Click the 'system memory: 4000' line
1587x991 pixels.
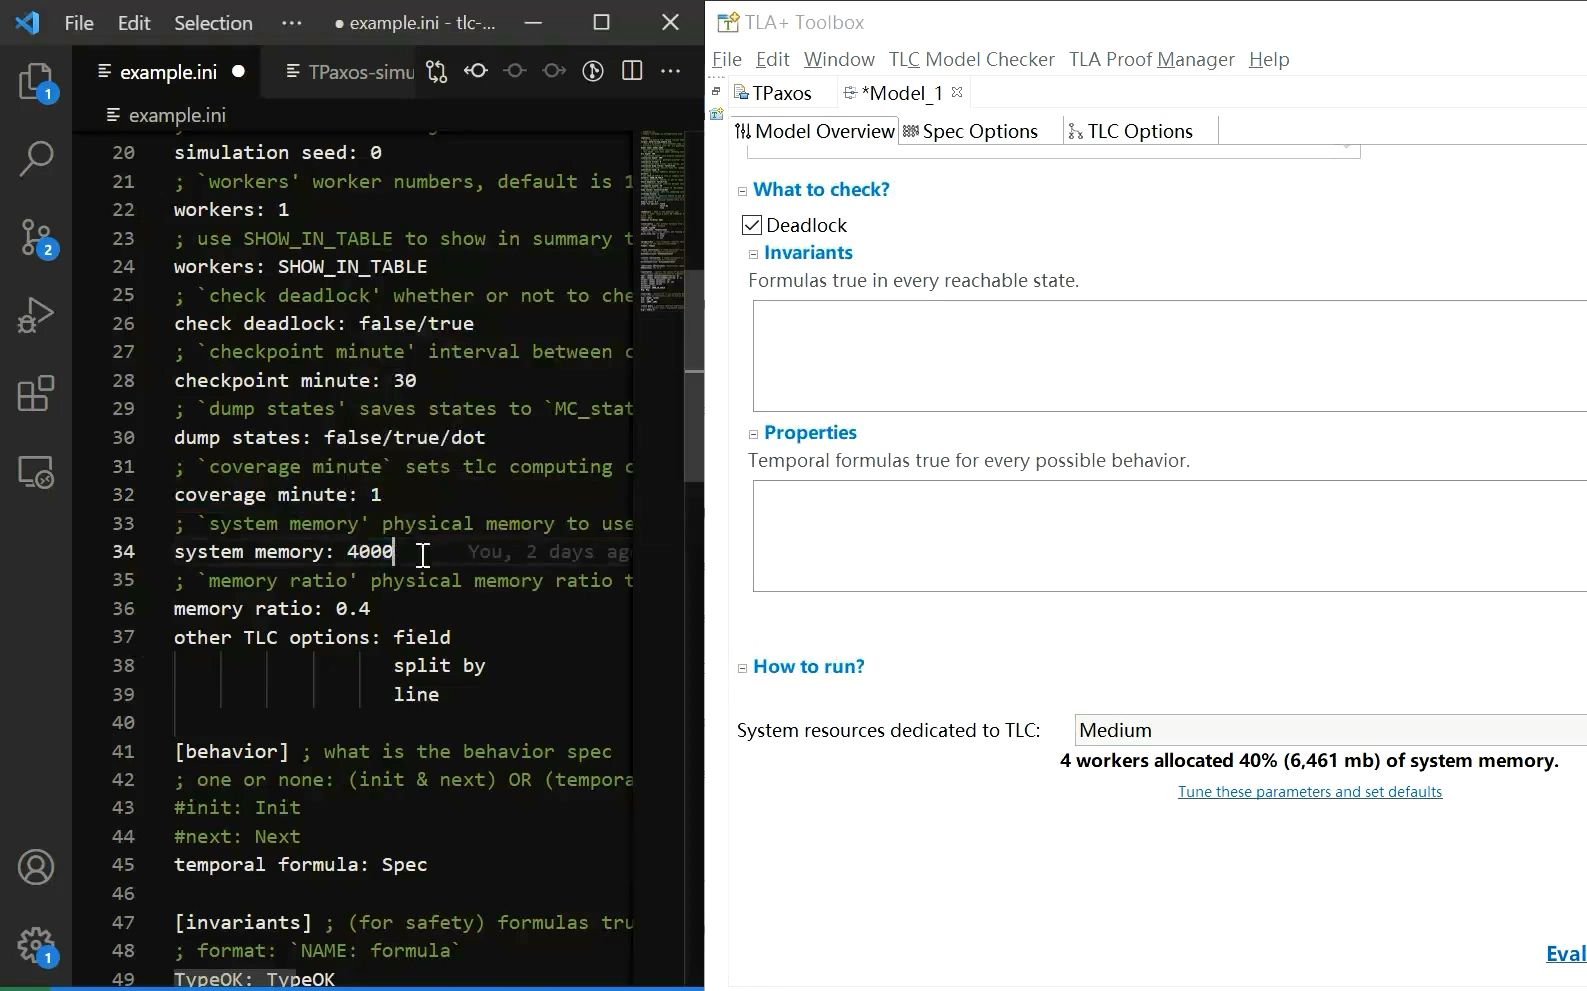(284, 551)
